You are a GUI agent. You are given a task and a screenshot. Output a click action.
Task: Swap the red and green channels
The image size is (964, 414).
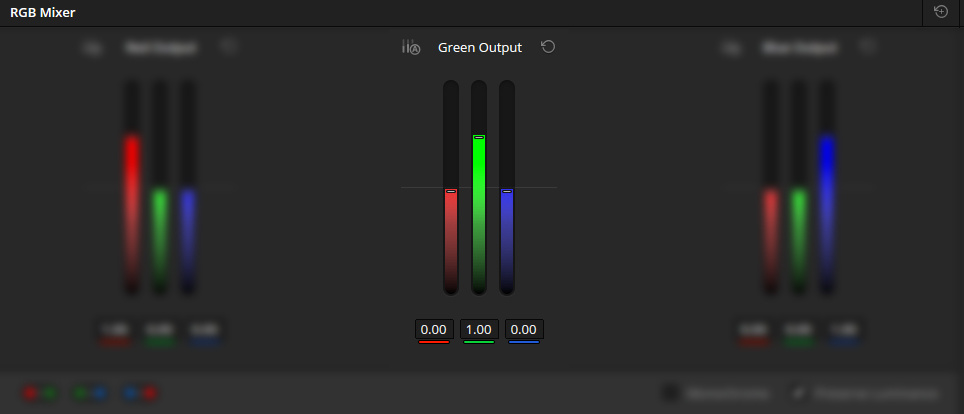point(40,393)
